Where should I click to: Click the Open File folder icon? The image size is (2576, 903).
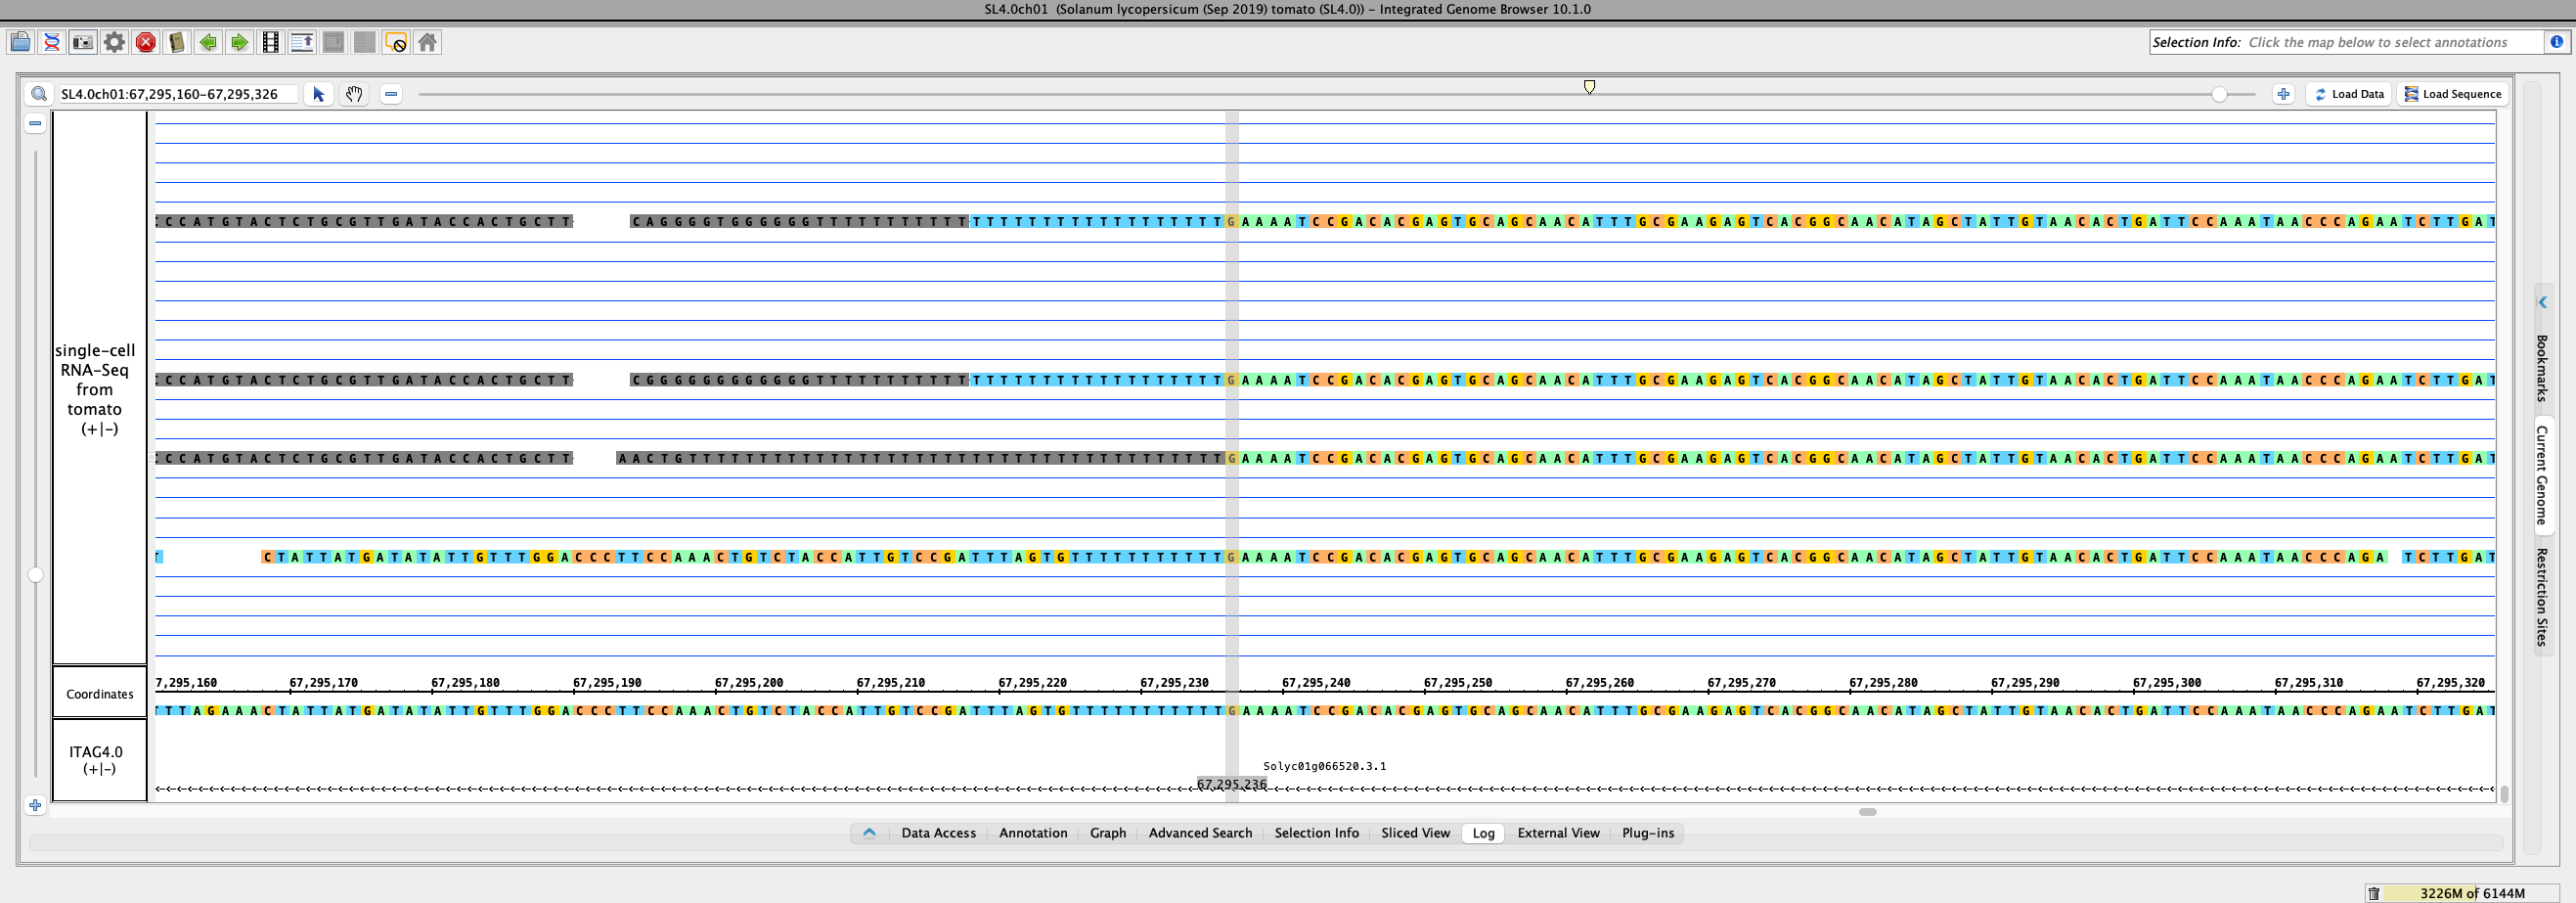pyautogui.click(x=20, y=42)
